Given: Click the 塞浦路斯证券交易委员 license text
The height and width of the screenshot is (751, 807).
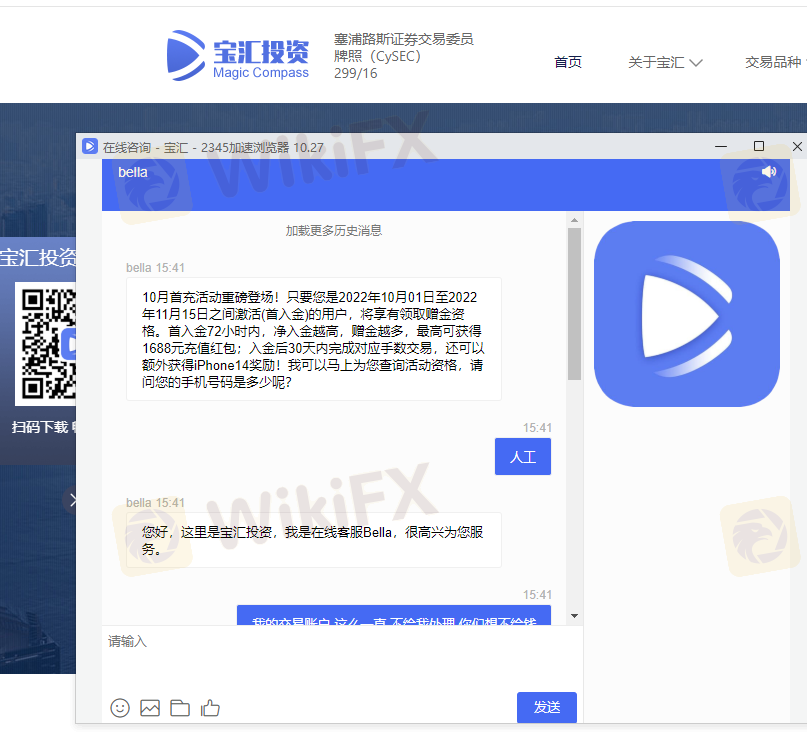Looking at the screenshot, I should point(404,56).
